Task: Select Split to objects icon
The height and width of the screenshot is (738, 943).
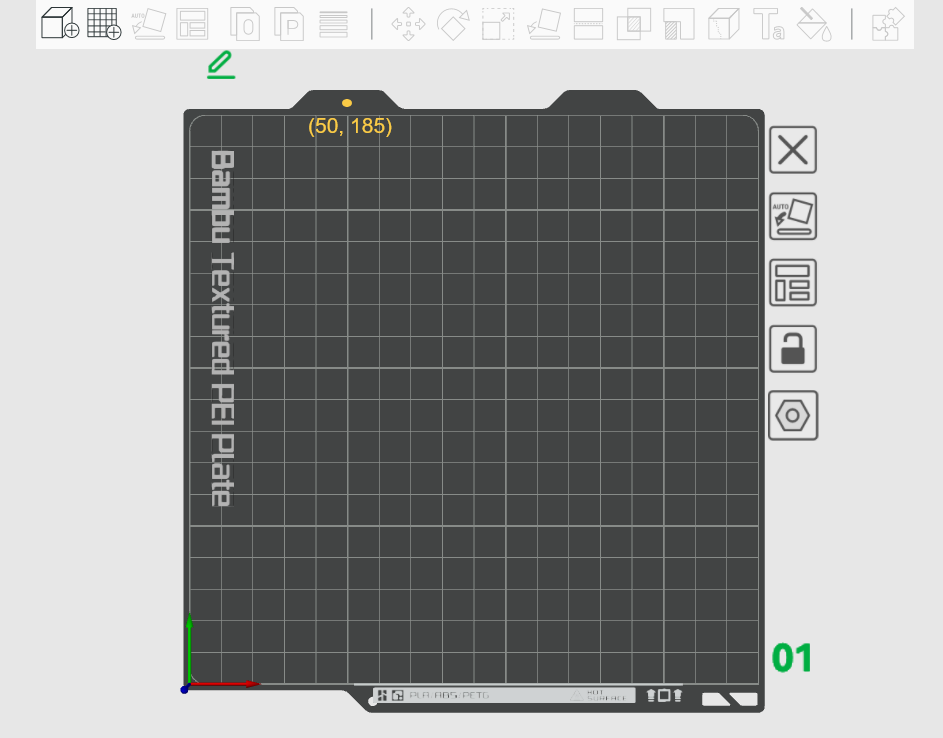Action: [245, 23]
